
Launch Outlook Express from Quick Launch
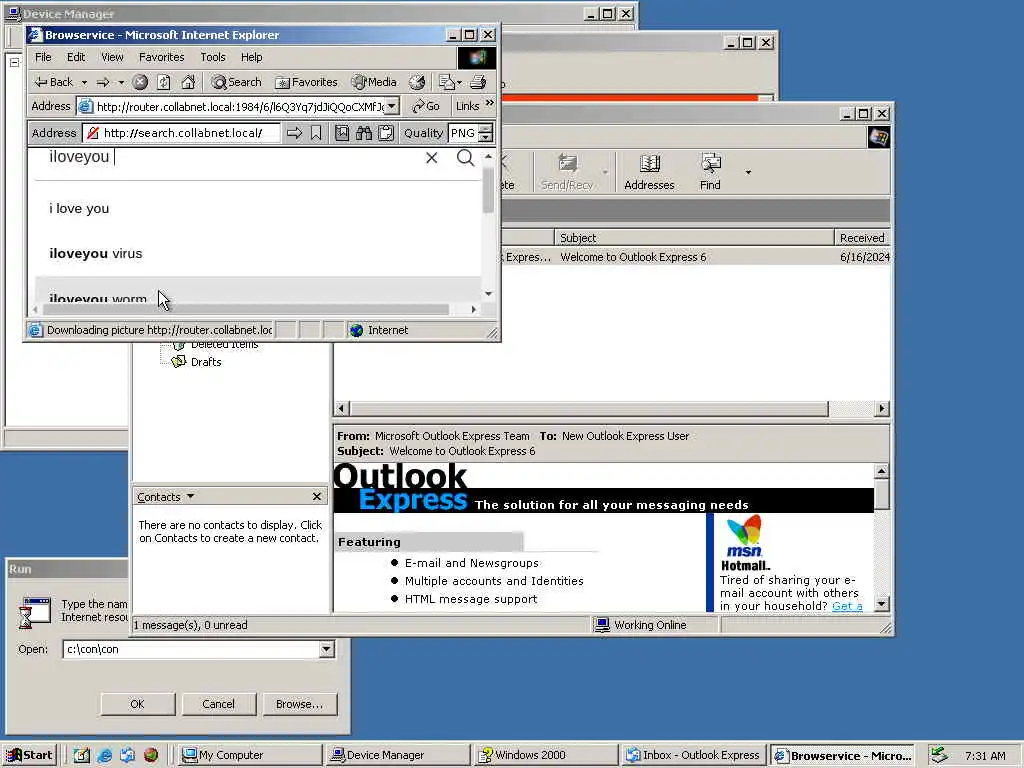click(x=127, y=755)
